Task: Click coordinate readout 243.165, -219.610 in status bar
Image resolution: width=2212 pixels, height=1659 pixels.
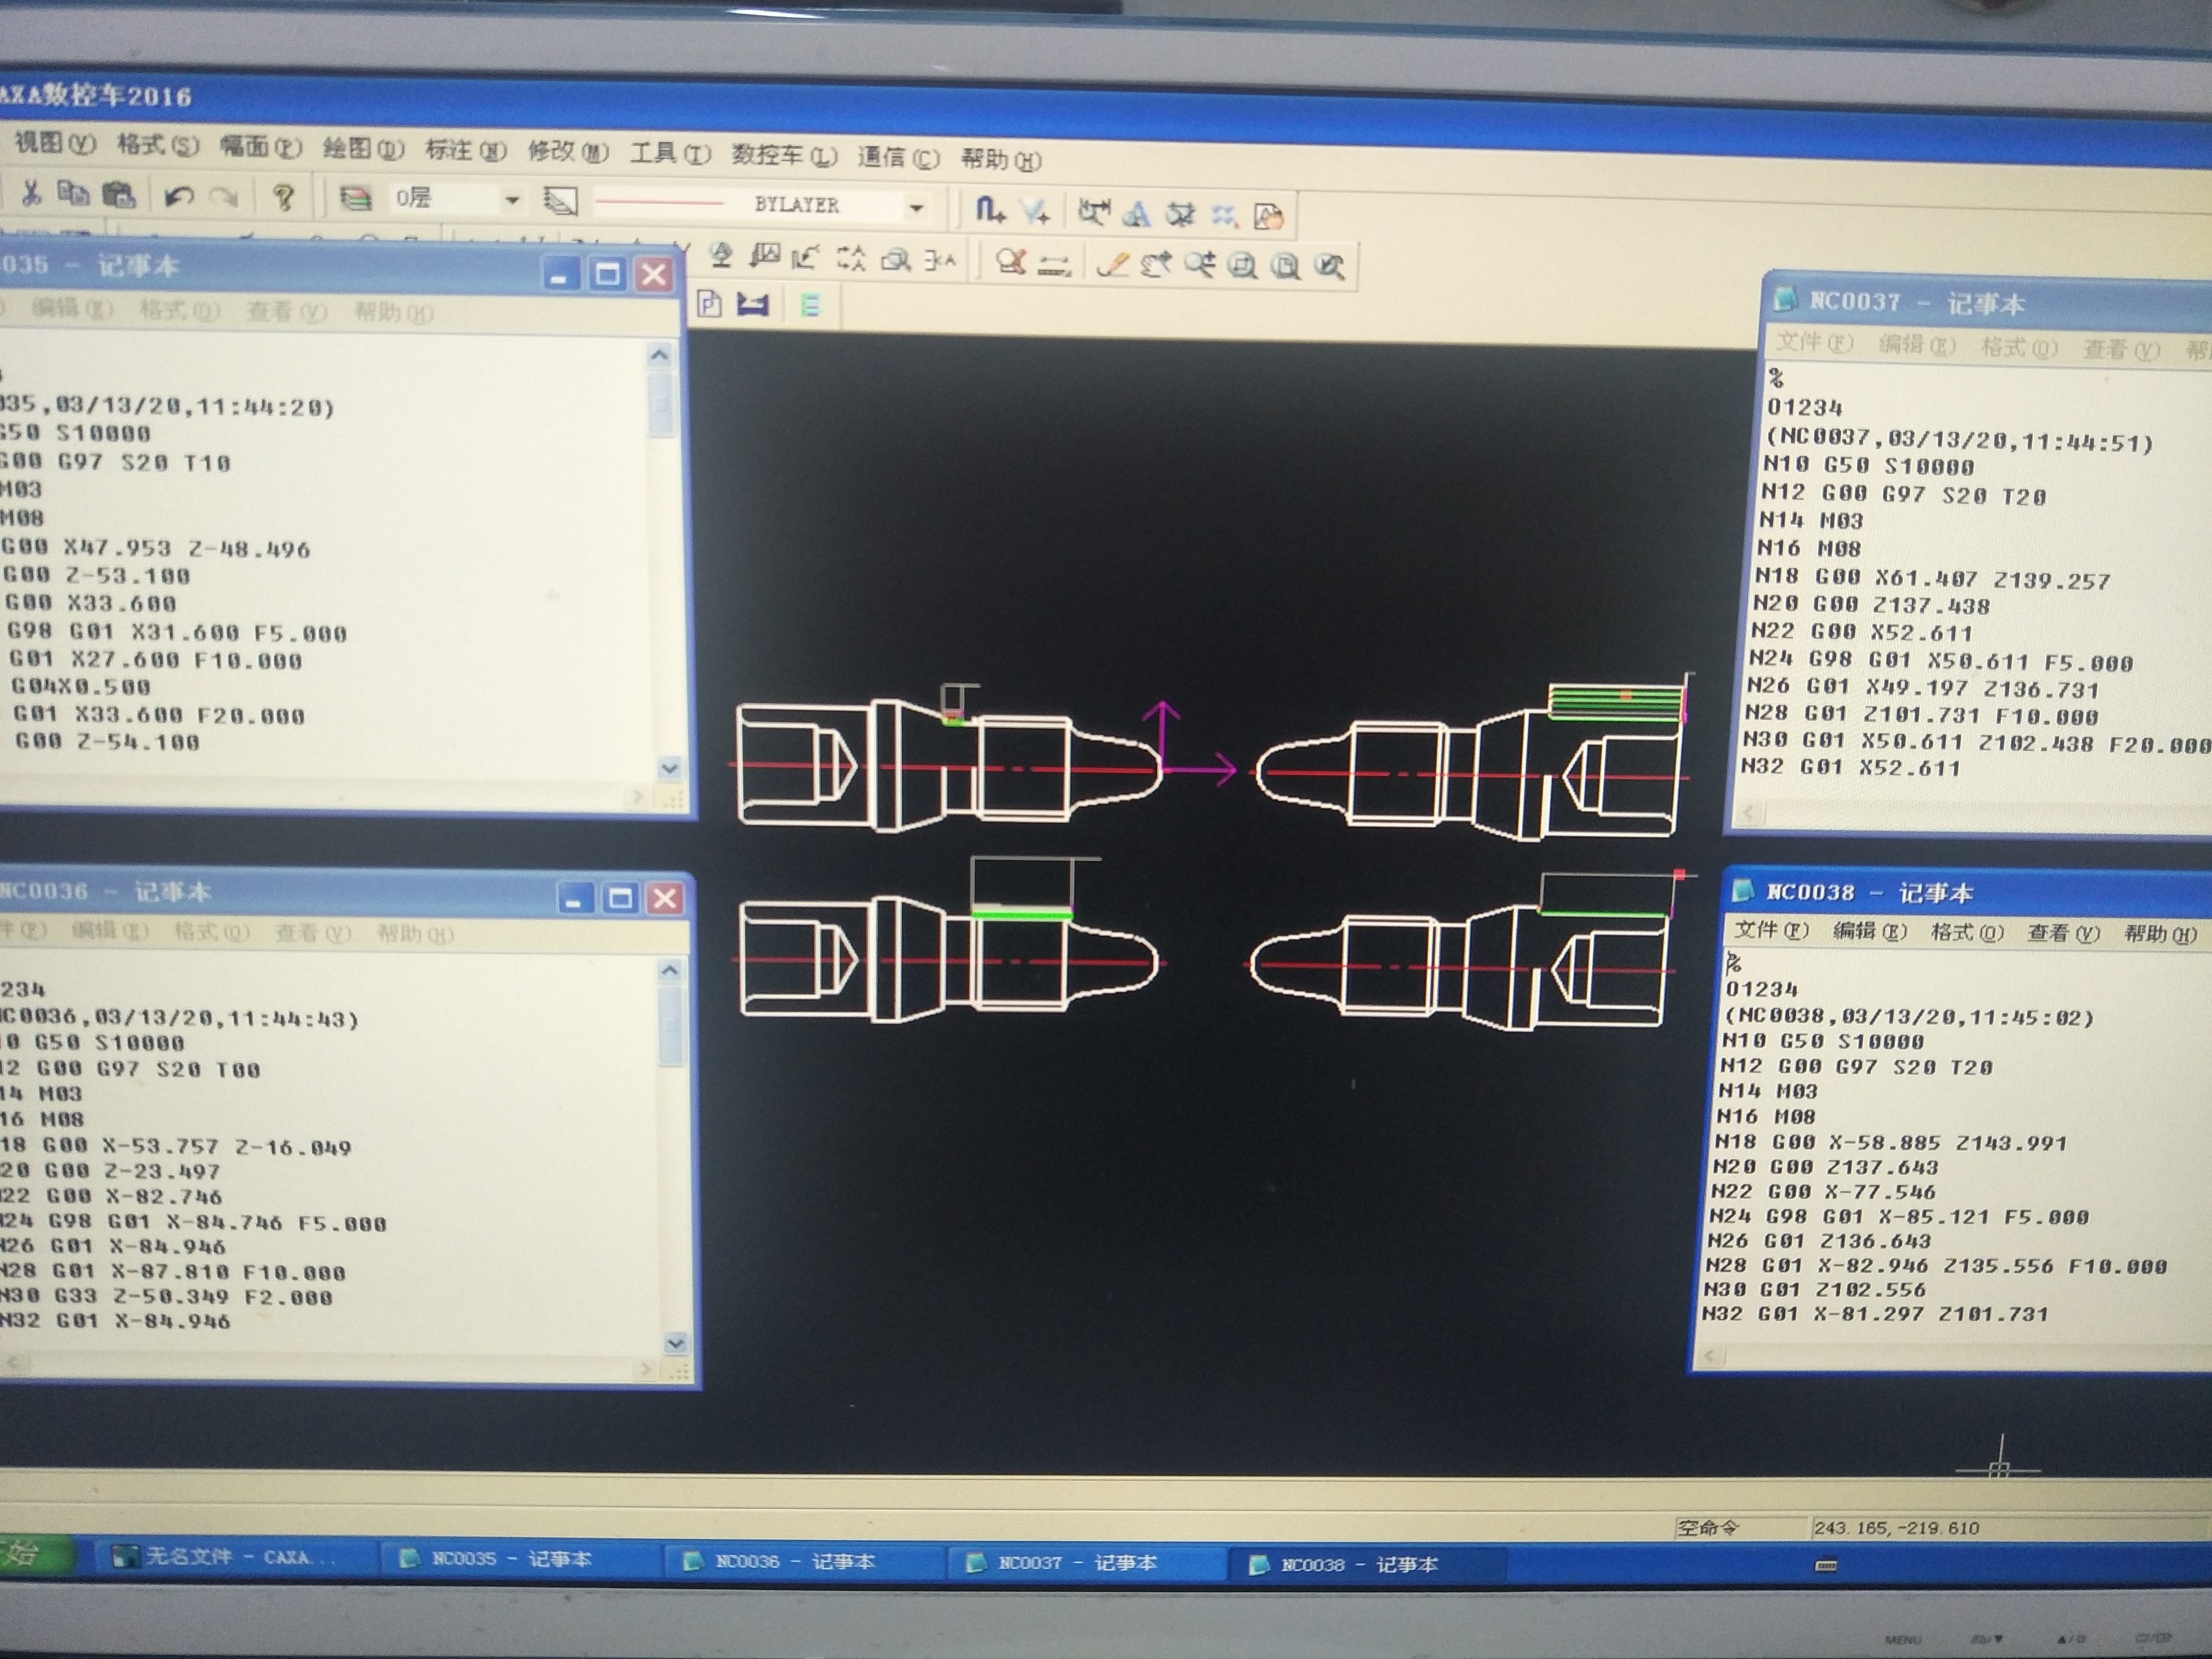Action: pyautogui.click(x=1895, y=1528)
